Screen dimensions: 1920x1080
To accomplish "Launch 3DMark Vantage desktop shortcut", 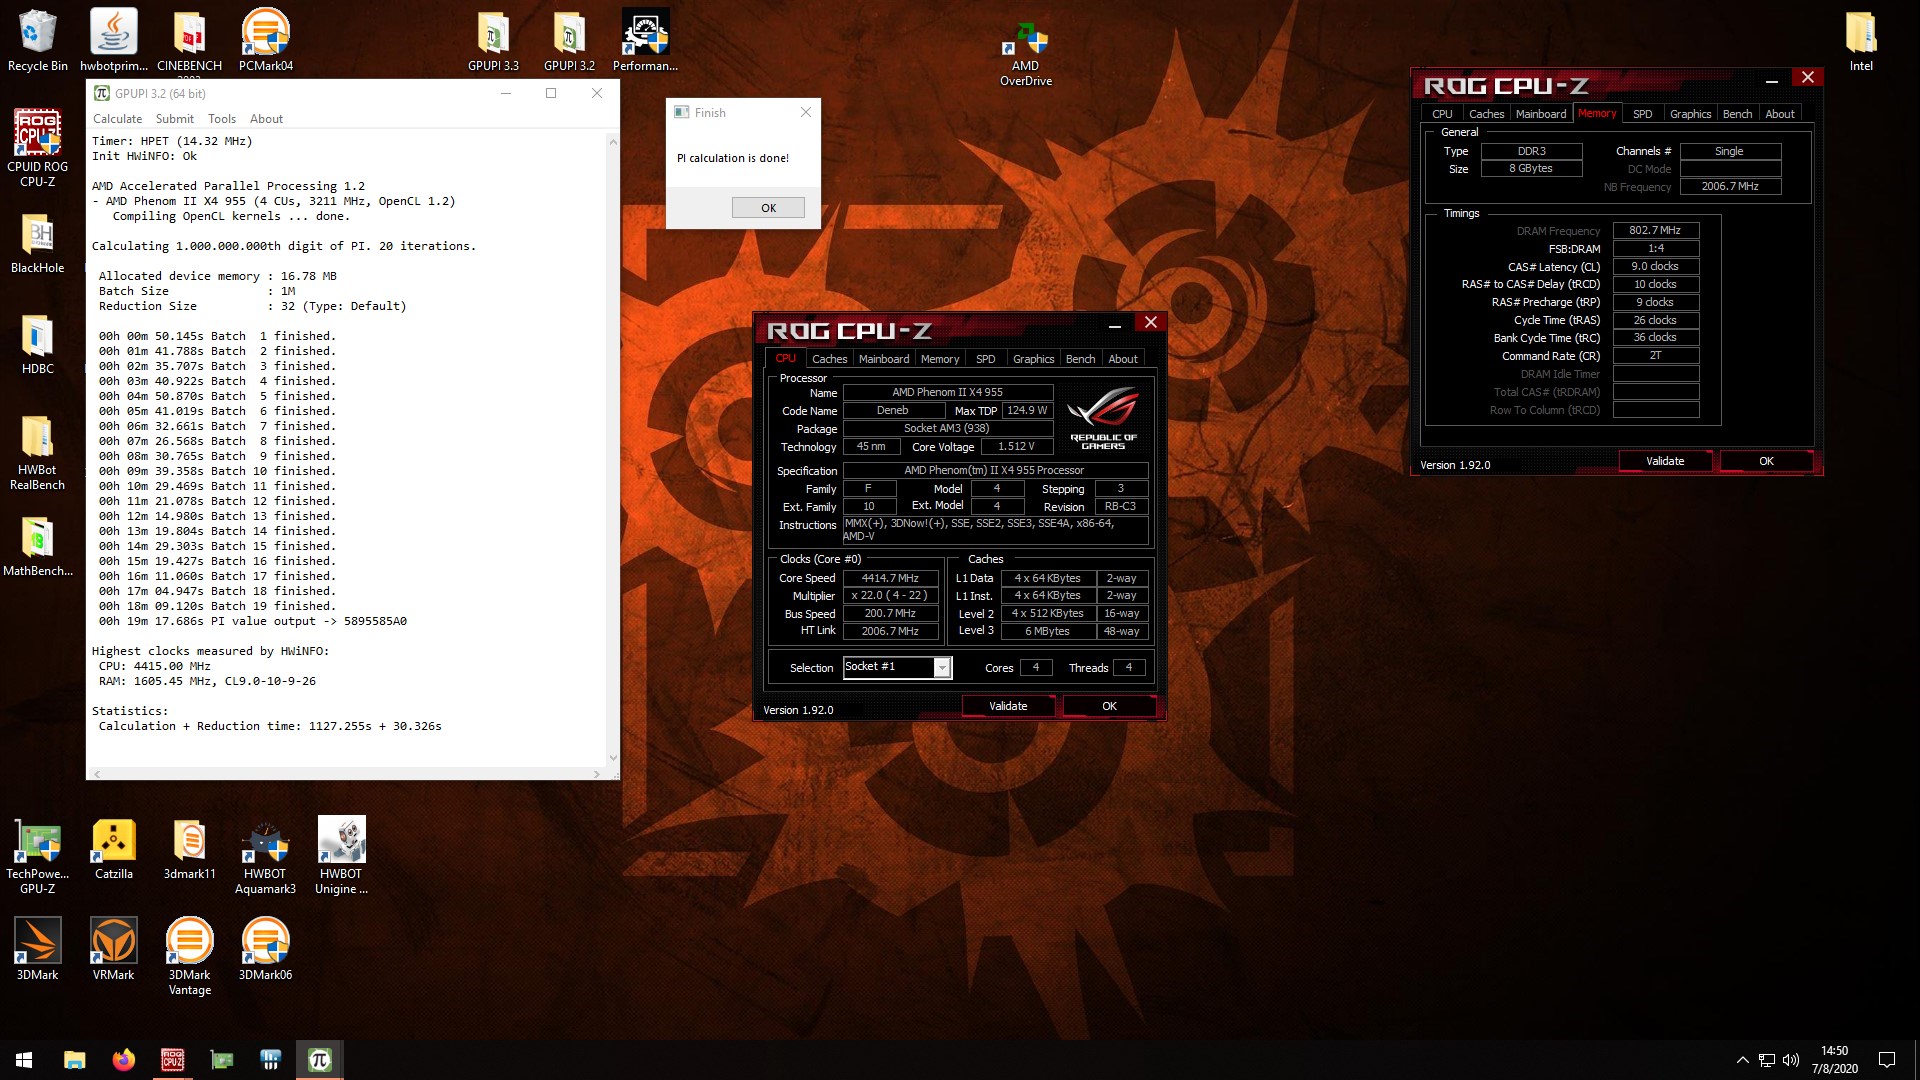I will click(x=189, y=956).
